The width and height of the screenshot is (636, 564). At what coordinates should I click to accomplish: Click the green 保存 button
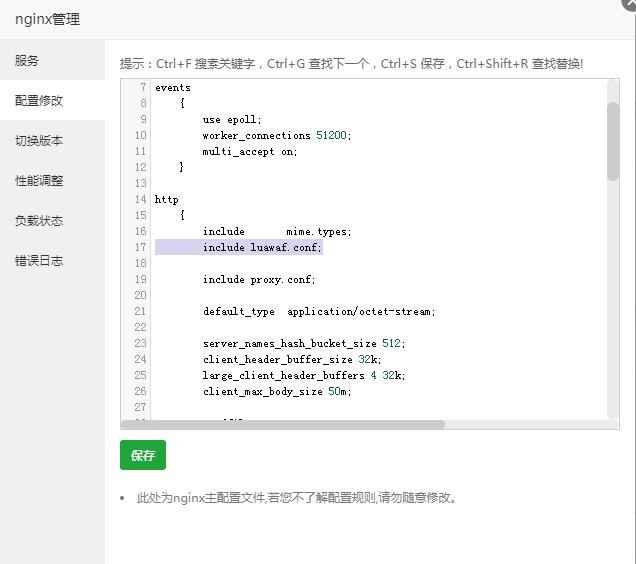pos(143,455)
